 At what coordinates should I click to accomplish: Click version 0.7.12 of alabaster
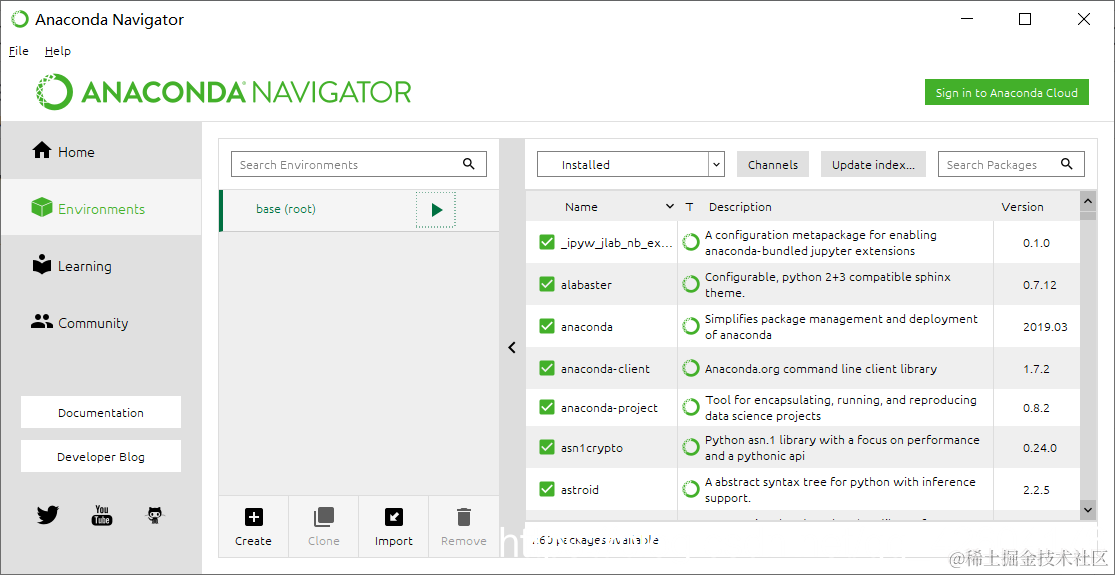click(x=1040, y=285)
